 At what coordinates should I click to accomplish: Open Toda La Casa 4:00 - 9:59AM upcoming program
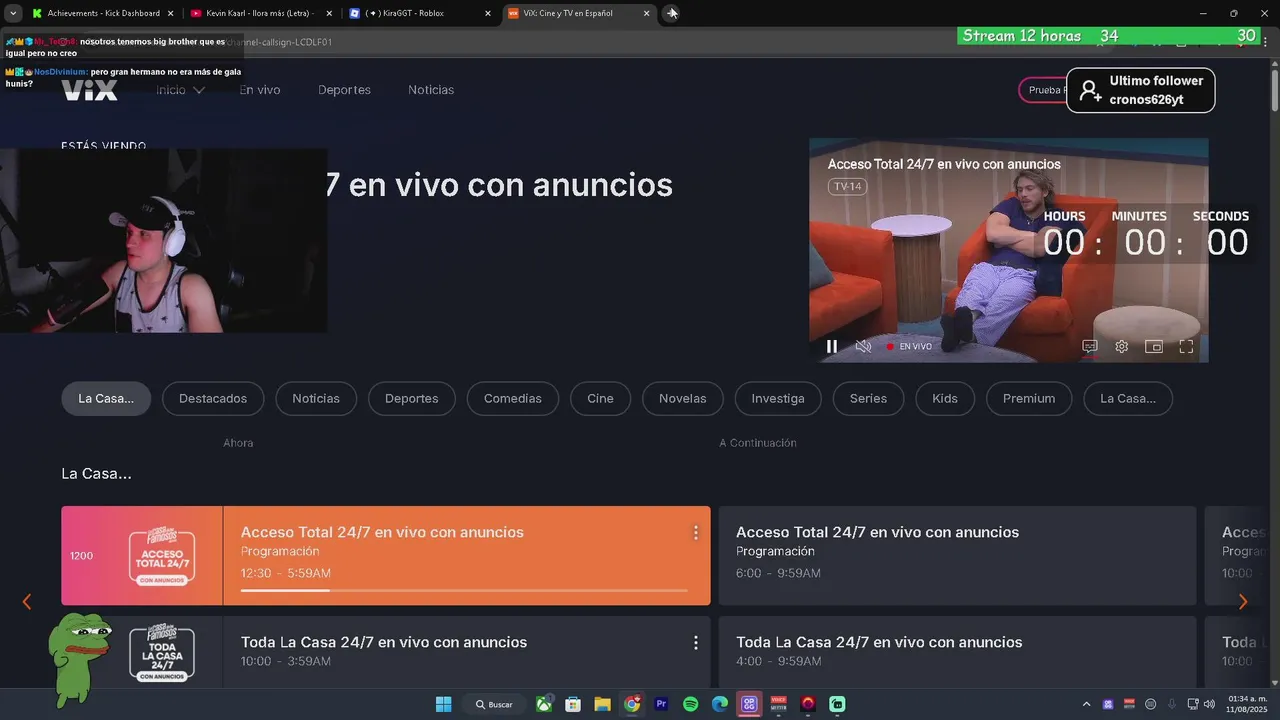(957, 652)
